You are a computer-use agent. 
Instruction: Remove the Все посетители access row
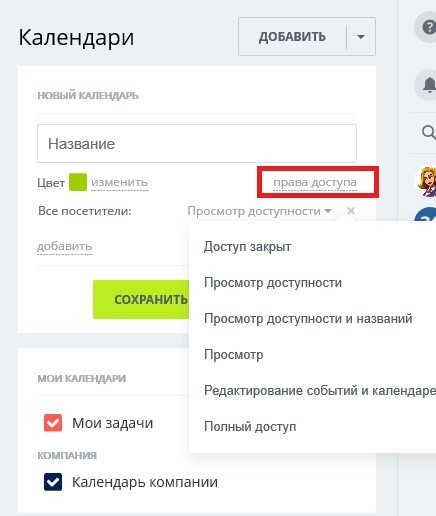[351, 211]
